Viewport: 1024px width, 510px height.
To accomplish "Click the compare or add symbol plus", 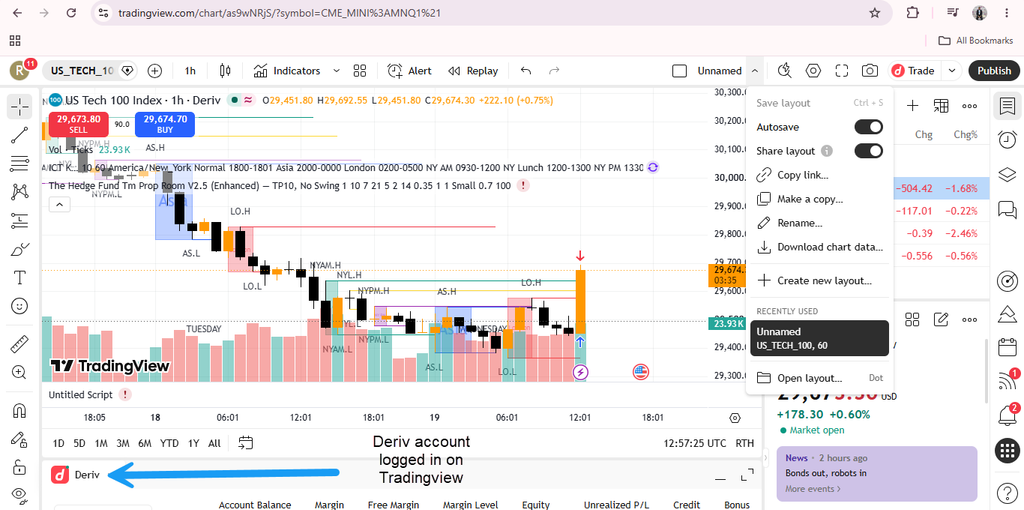I will [155, 71].
